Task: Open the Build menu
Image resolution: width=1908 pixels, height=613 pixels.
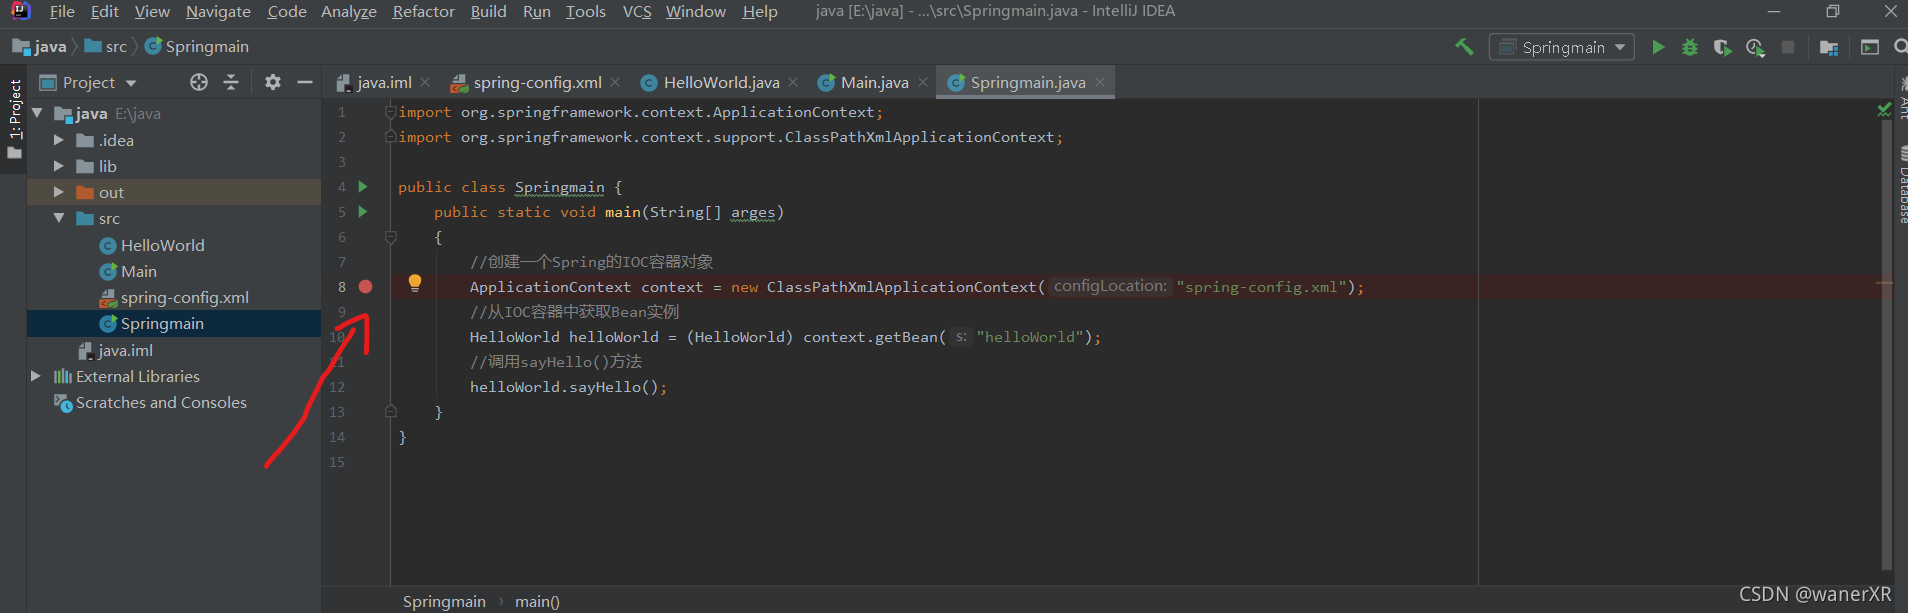Action: click(488, 12)
